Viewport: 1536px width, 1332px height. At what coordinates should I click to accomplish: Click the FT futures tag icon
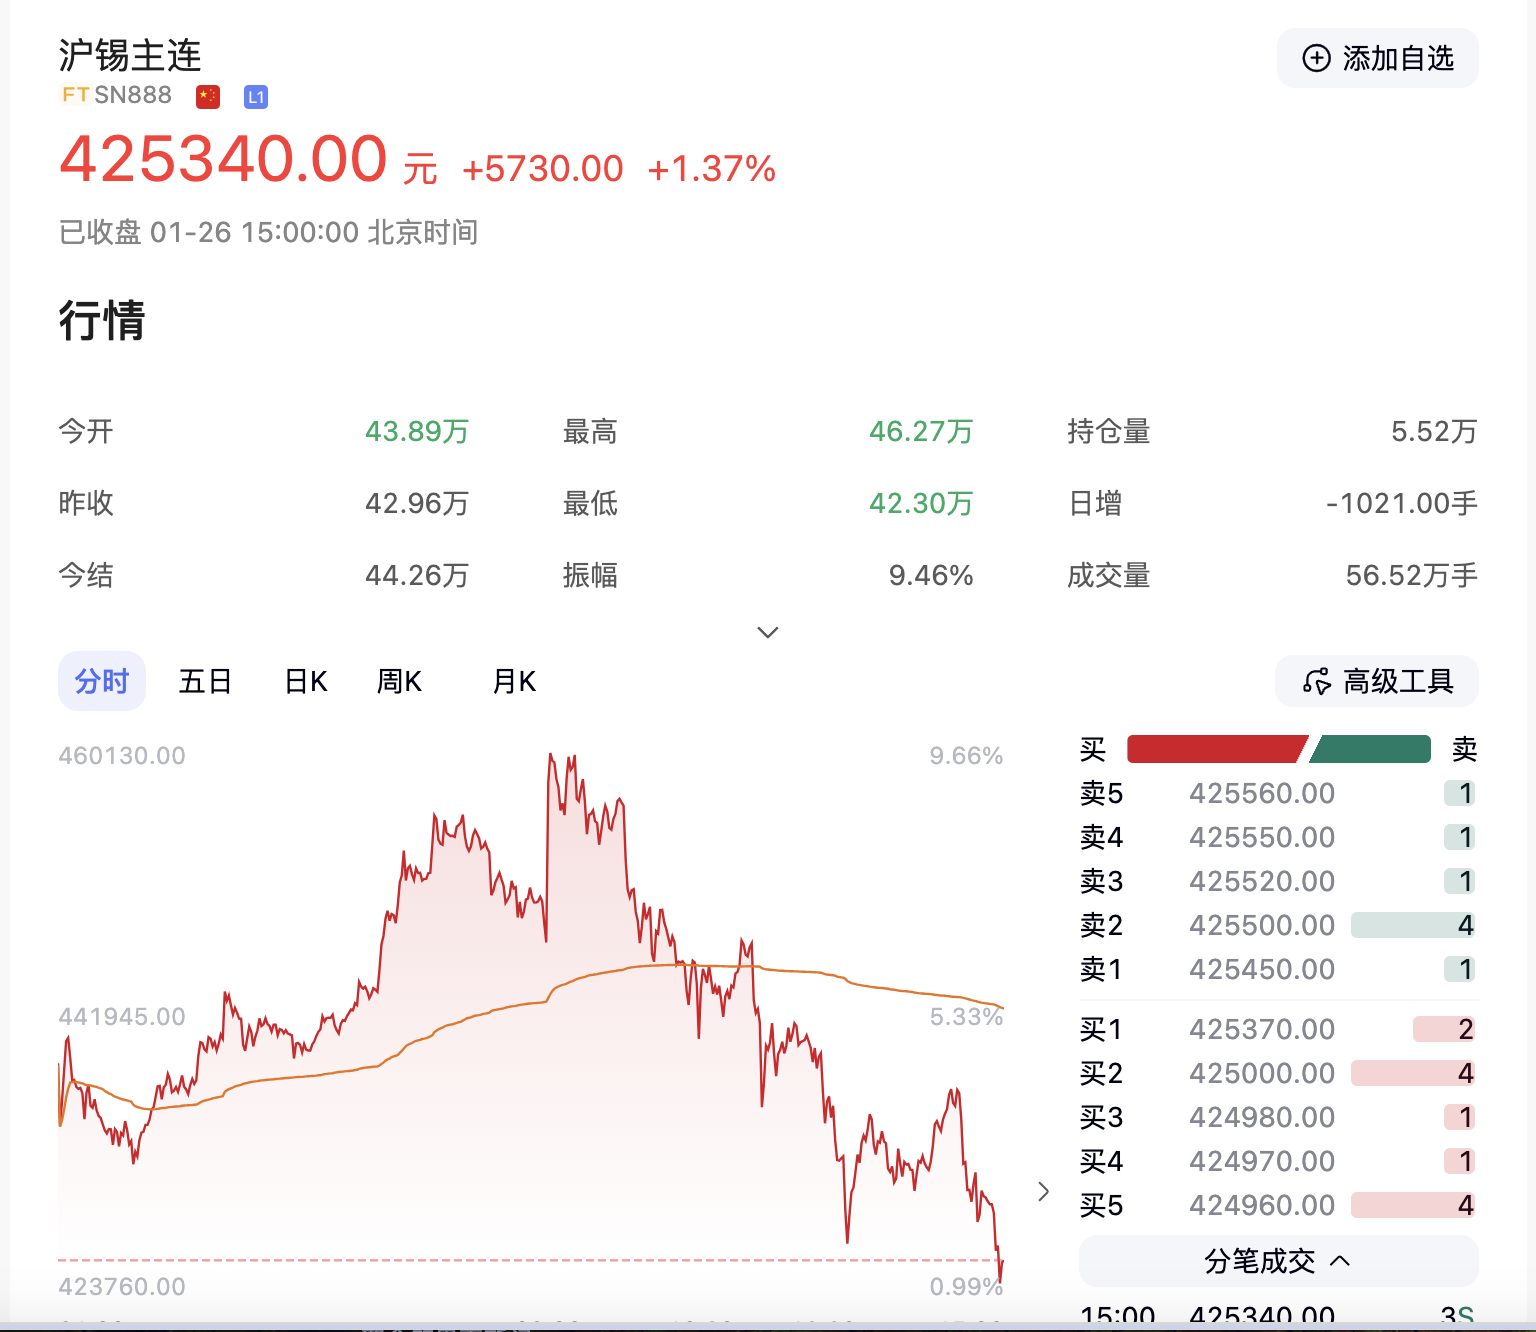pos(76,95)
